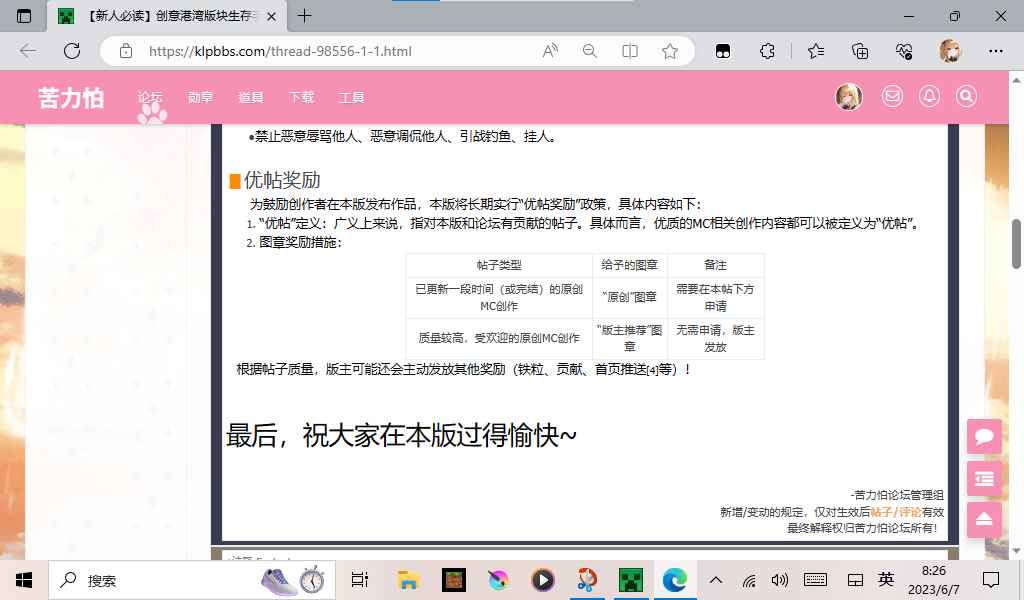
Task: Open Task View on the taskbar
Action: pos(359,580)
